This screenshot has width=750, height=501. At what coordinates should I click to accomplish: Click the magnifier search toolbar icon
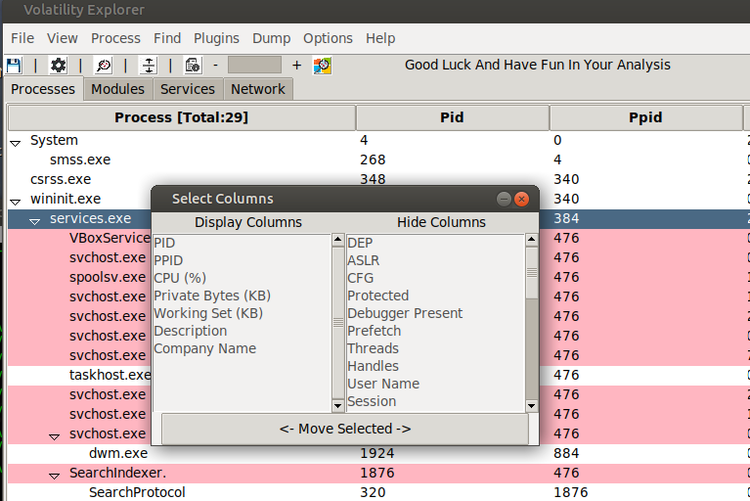[103, 65]
